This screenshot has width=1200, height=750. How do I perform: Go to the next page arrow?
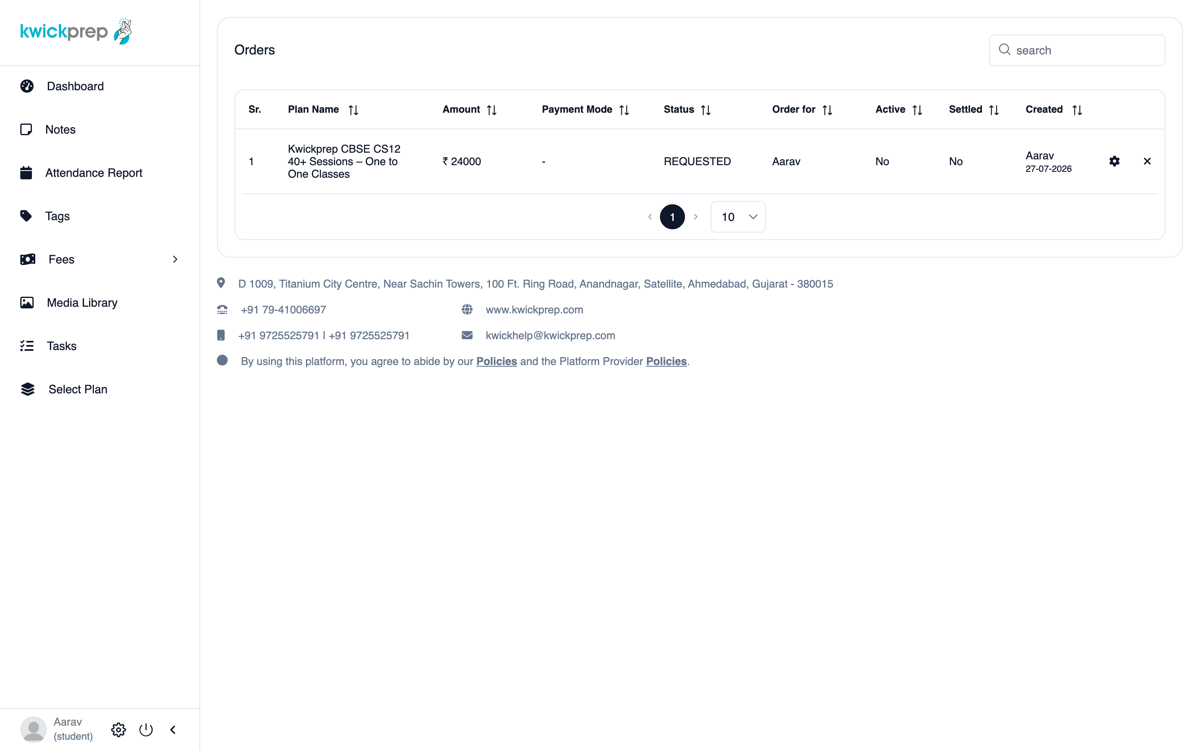[696, 217]
